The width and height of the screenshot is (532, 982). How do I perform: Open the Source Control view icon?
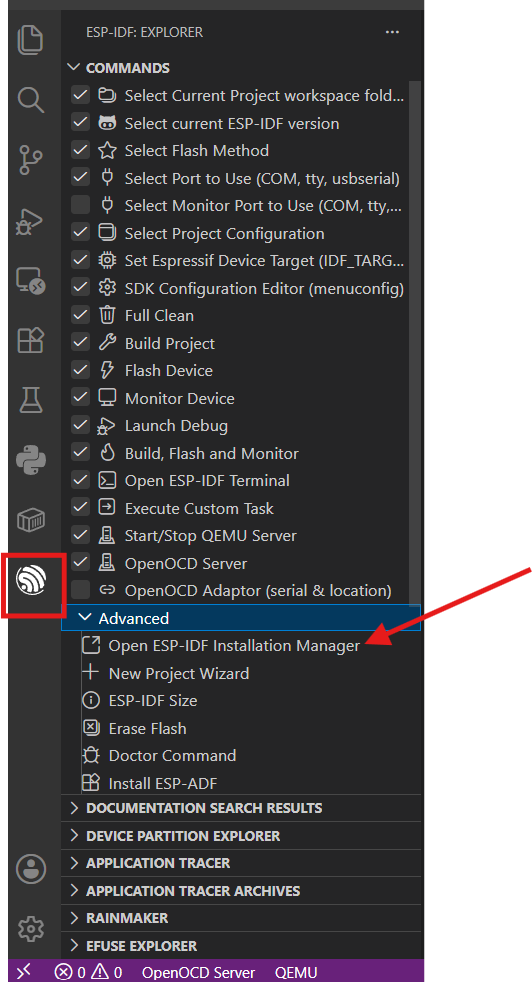pos(31,160)
